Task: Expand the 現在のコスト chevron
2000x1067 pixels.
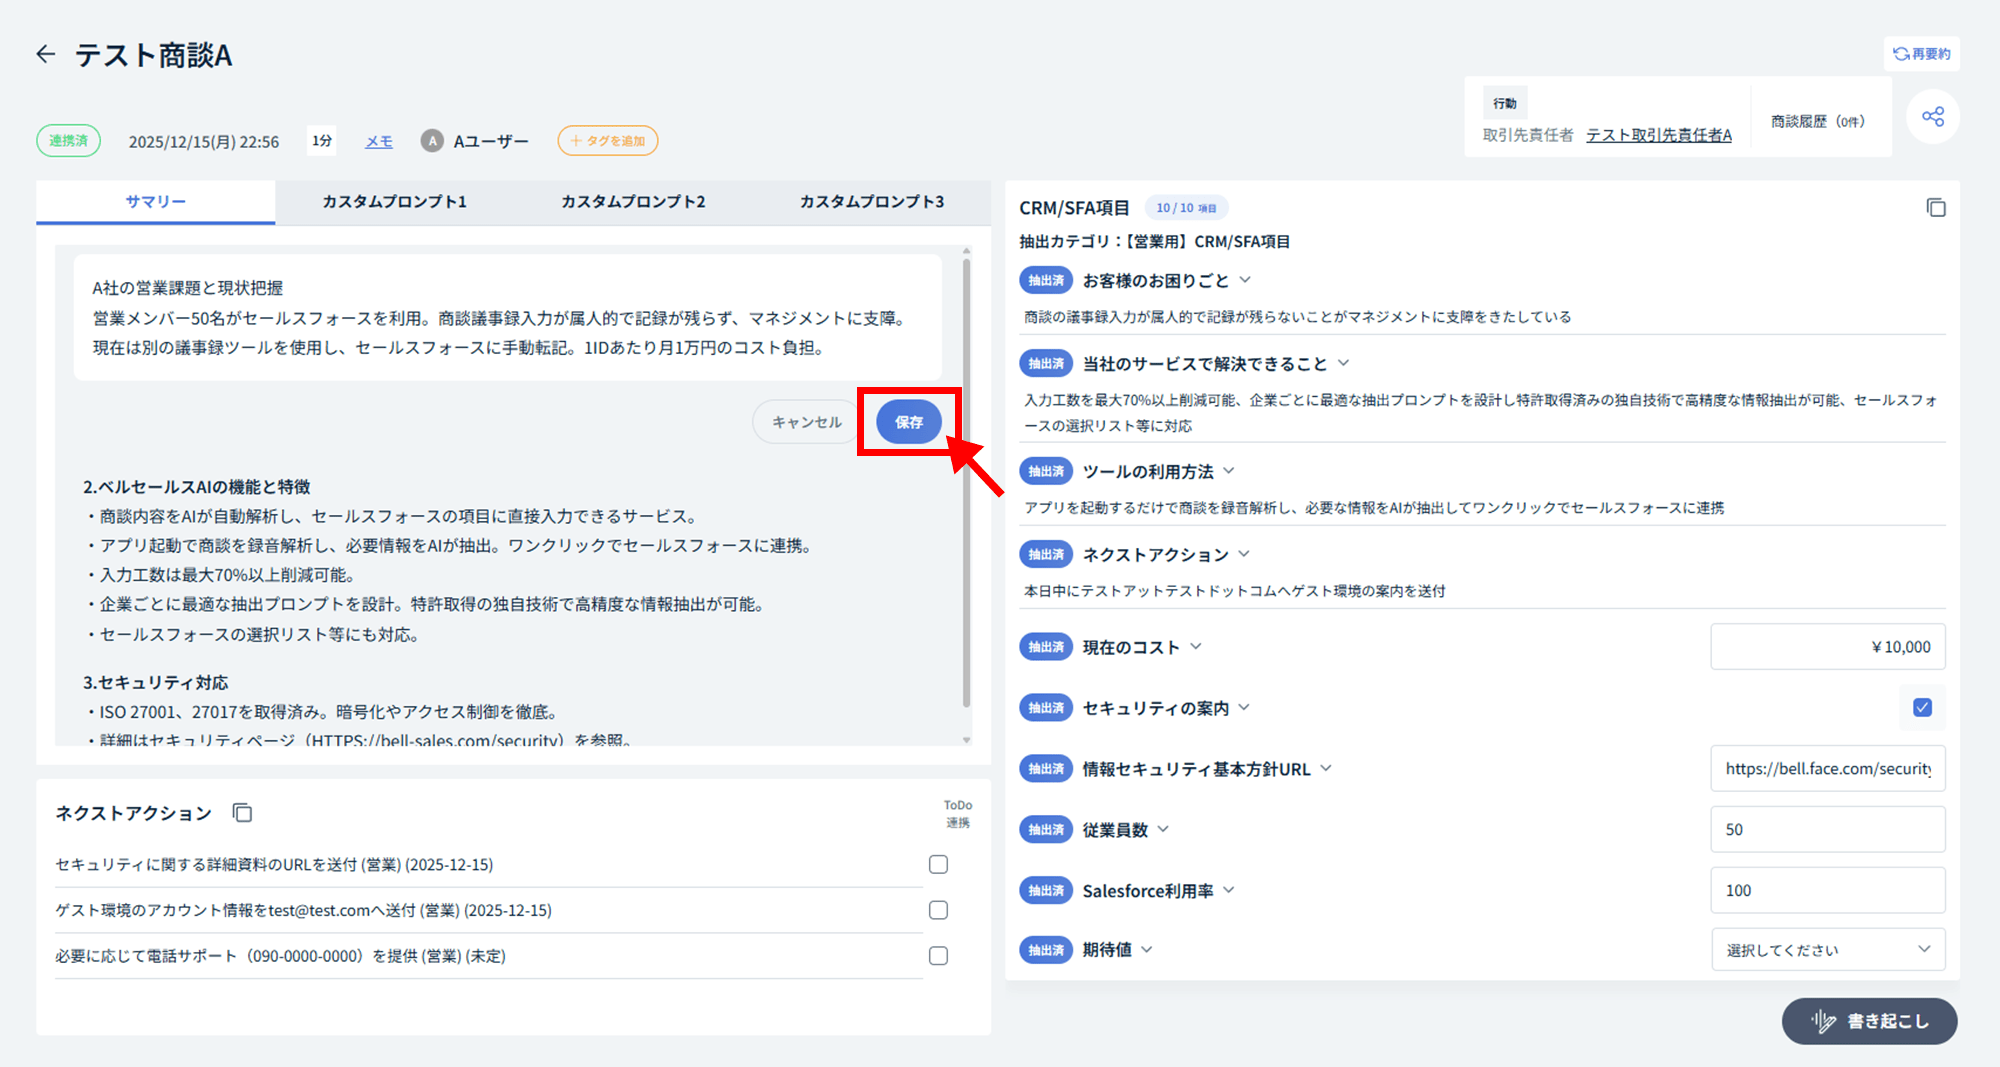Action: coord(1196,647)
